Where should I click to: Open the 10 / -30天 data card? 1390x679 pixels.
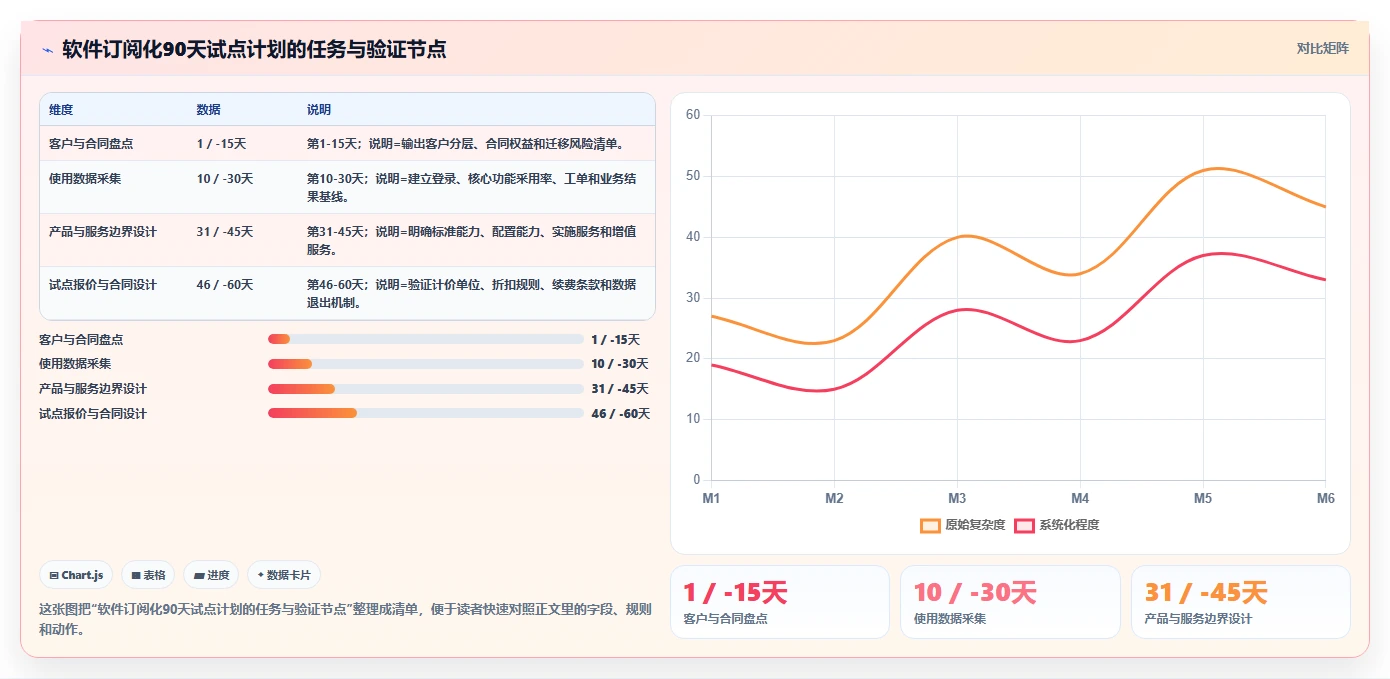(1010, 602)
